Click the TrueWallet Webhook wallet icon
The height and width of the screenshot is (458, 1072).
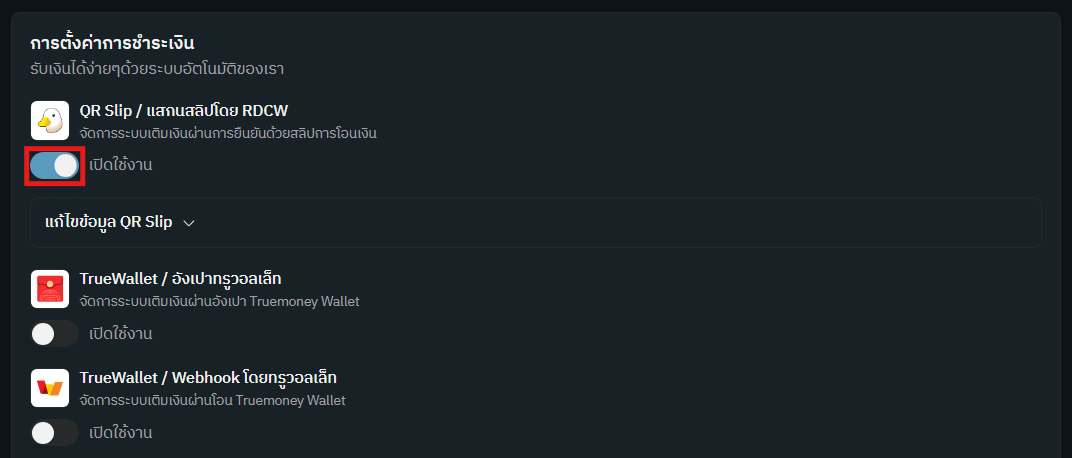pyautogui.click(x=50, y=388)
